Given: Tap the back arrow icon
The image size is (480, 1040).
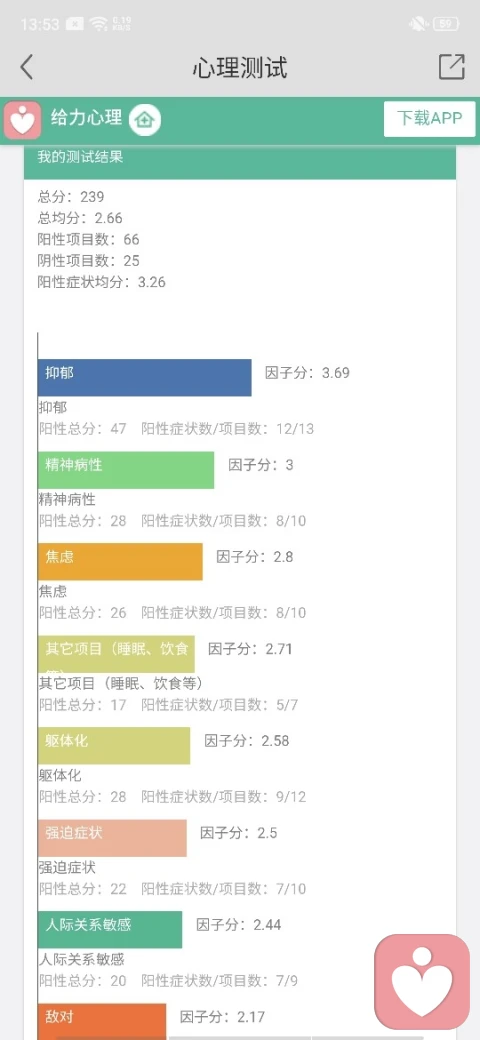Looking at the screenshot, I should tap(27, 67).
